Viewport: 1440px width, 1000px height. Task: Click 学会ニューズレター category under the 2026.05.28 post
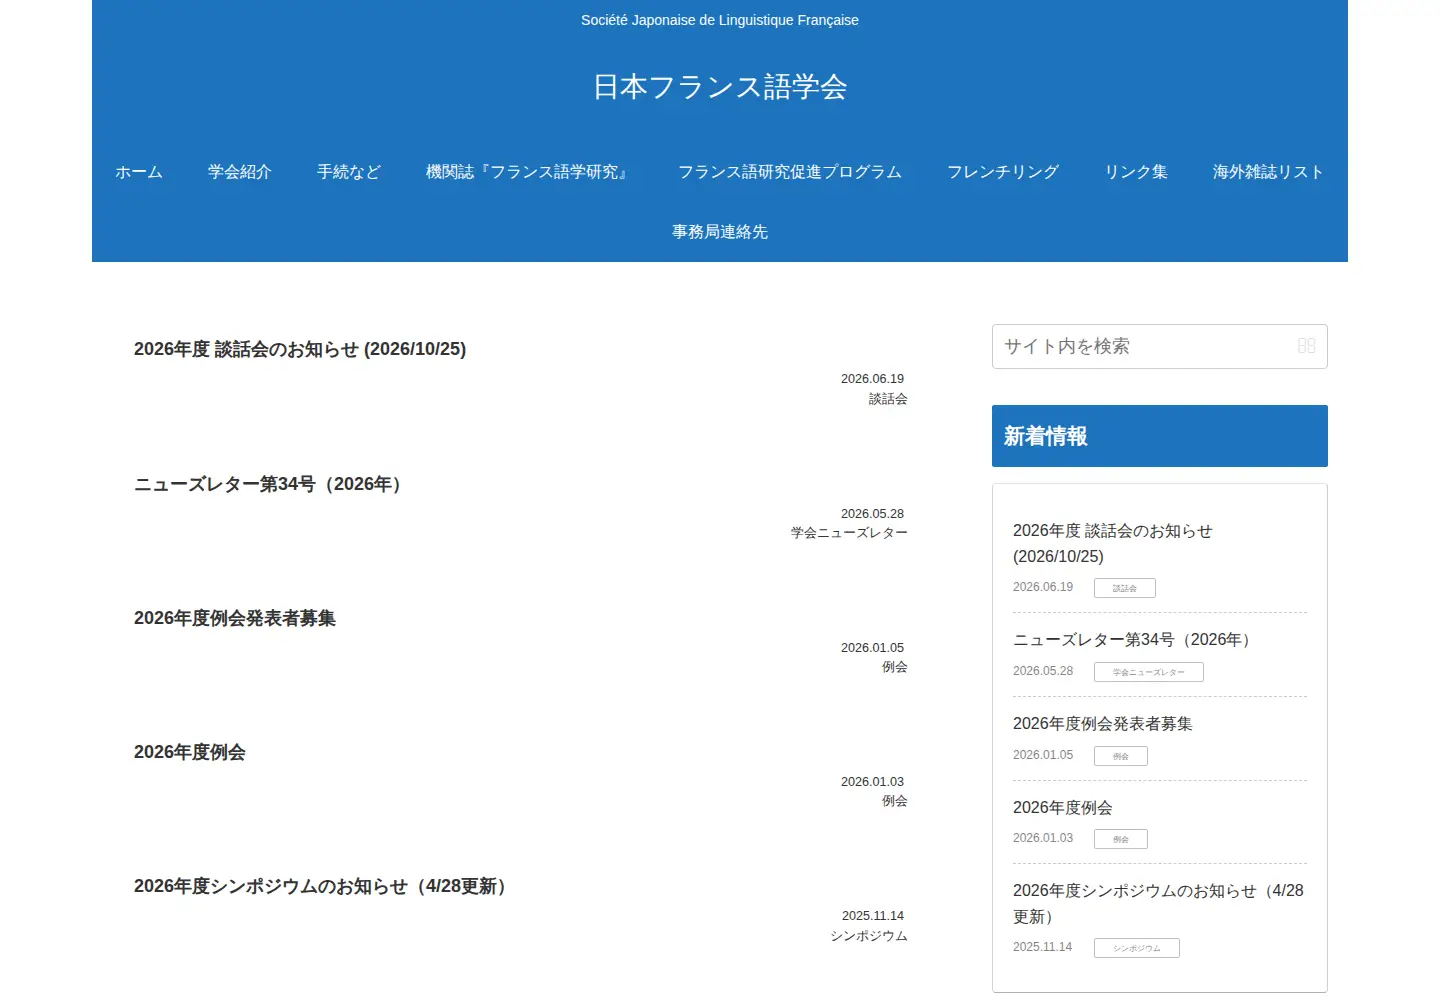(849, 533)
